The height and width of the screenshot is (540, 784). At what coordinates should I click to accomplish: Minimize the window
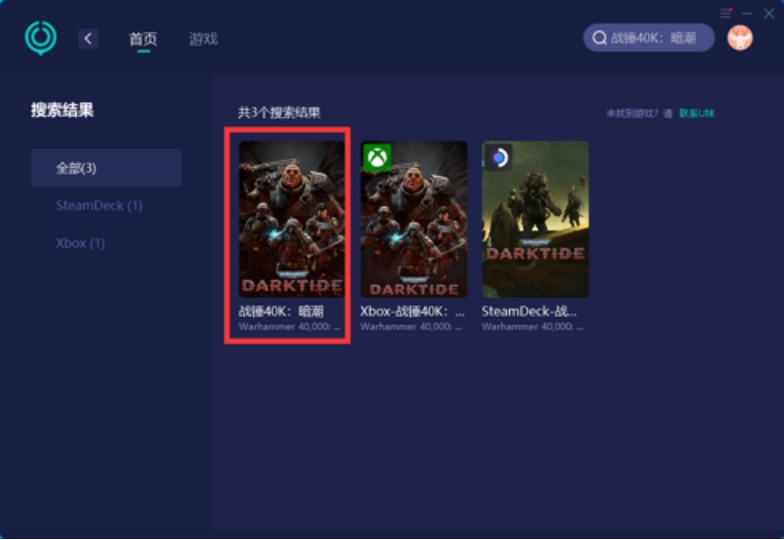coord(747,14)
